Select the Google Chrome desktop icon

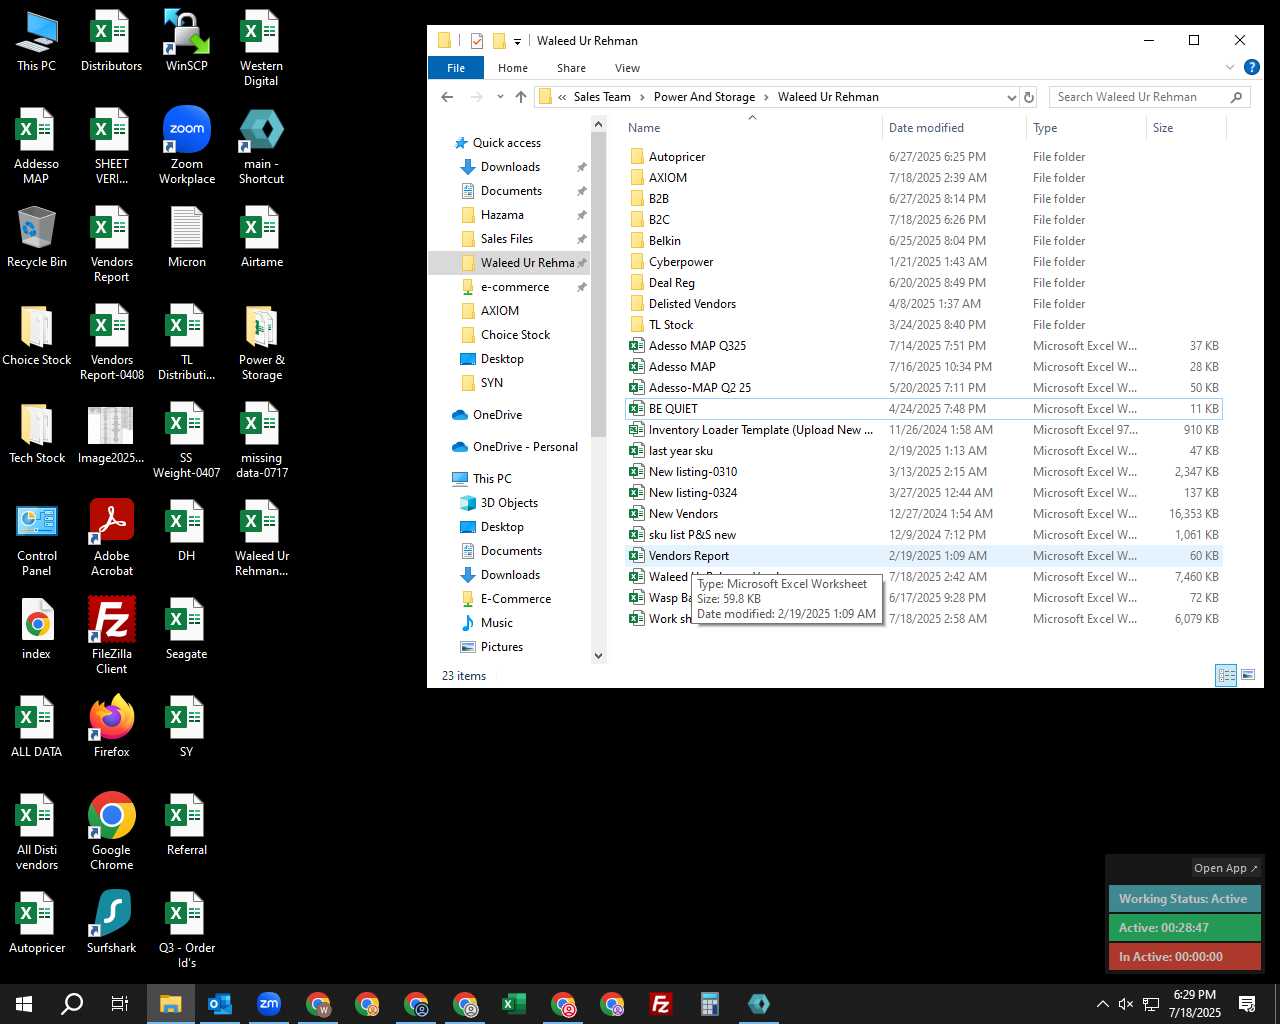pos(112,832)
